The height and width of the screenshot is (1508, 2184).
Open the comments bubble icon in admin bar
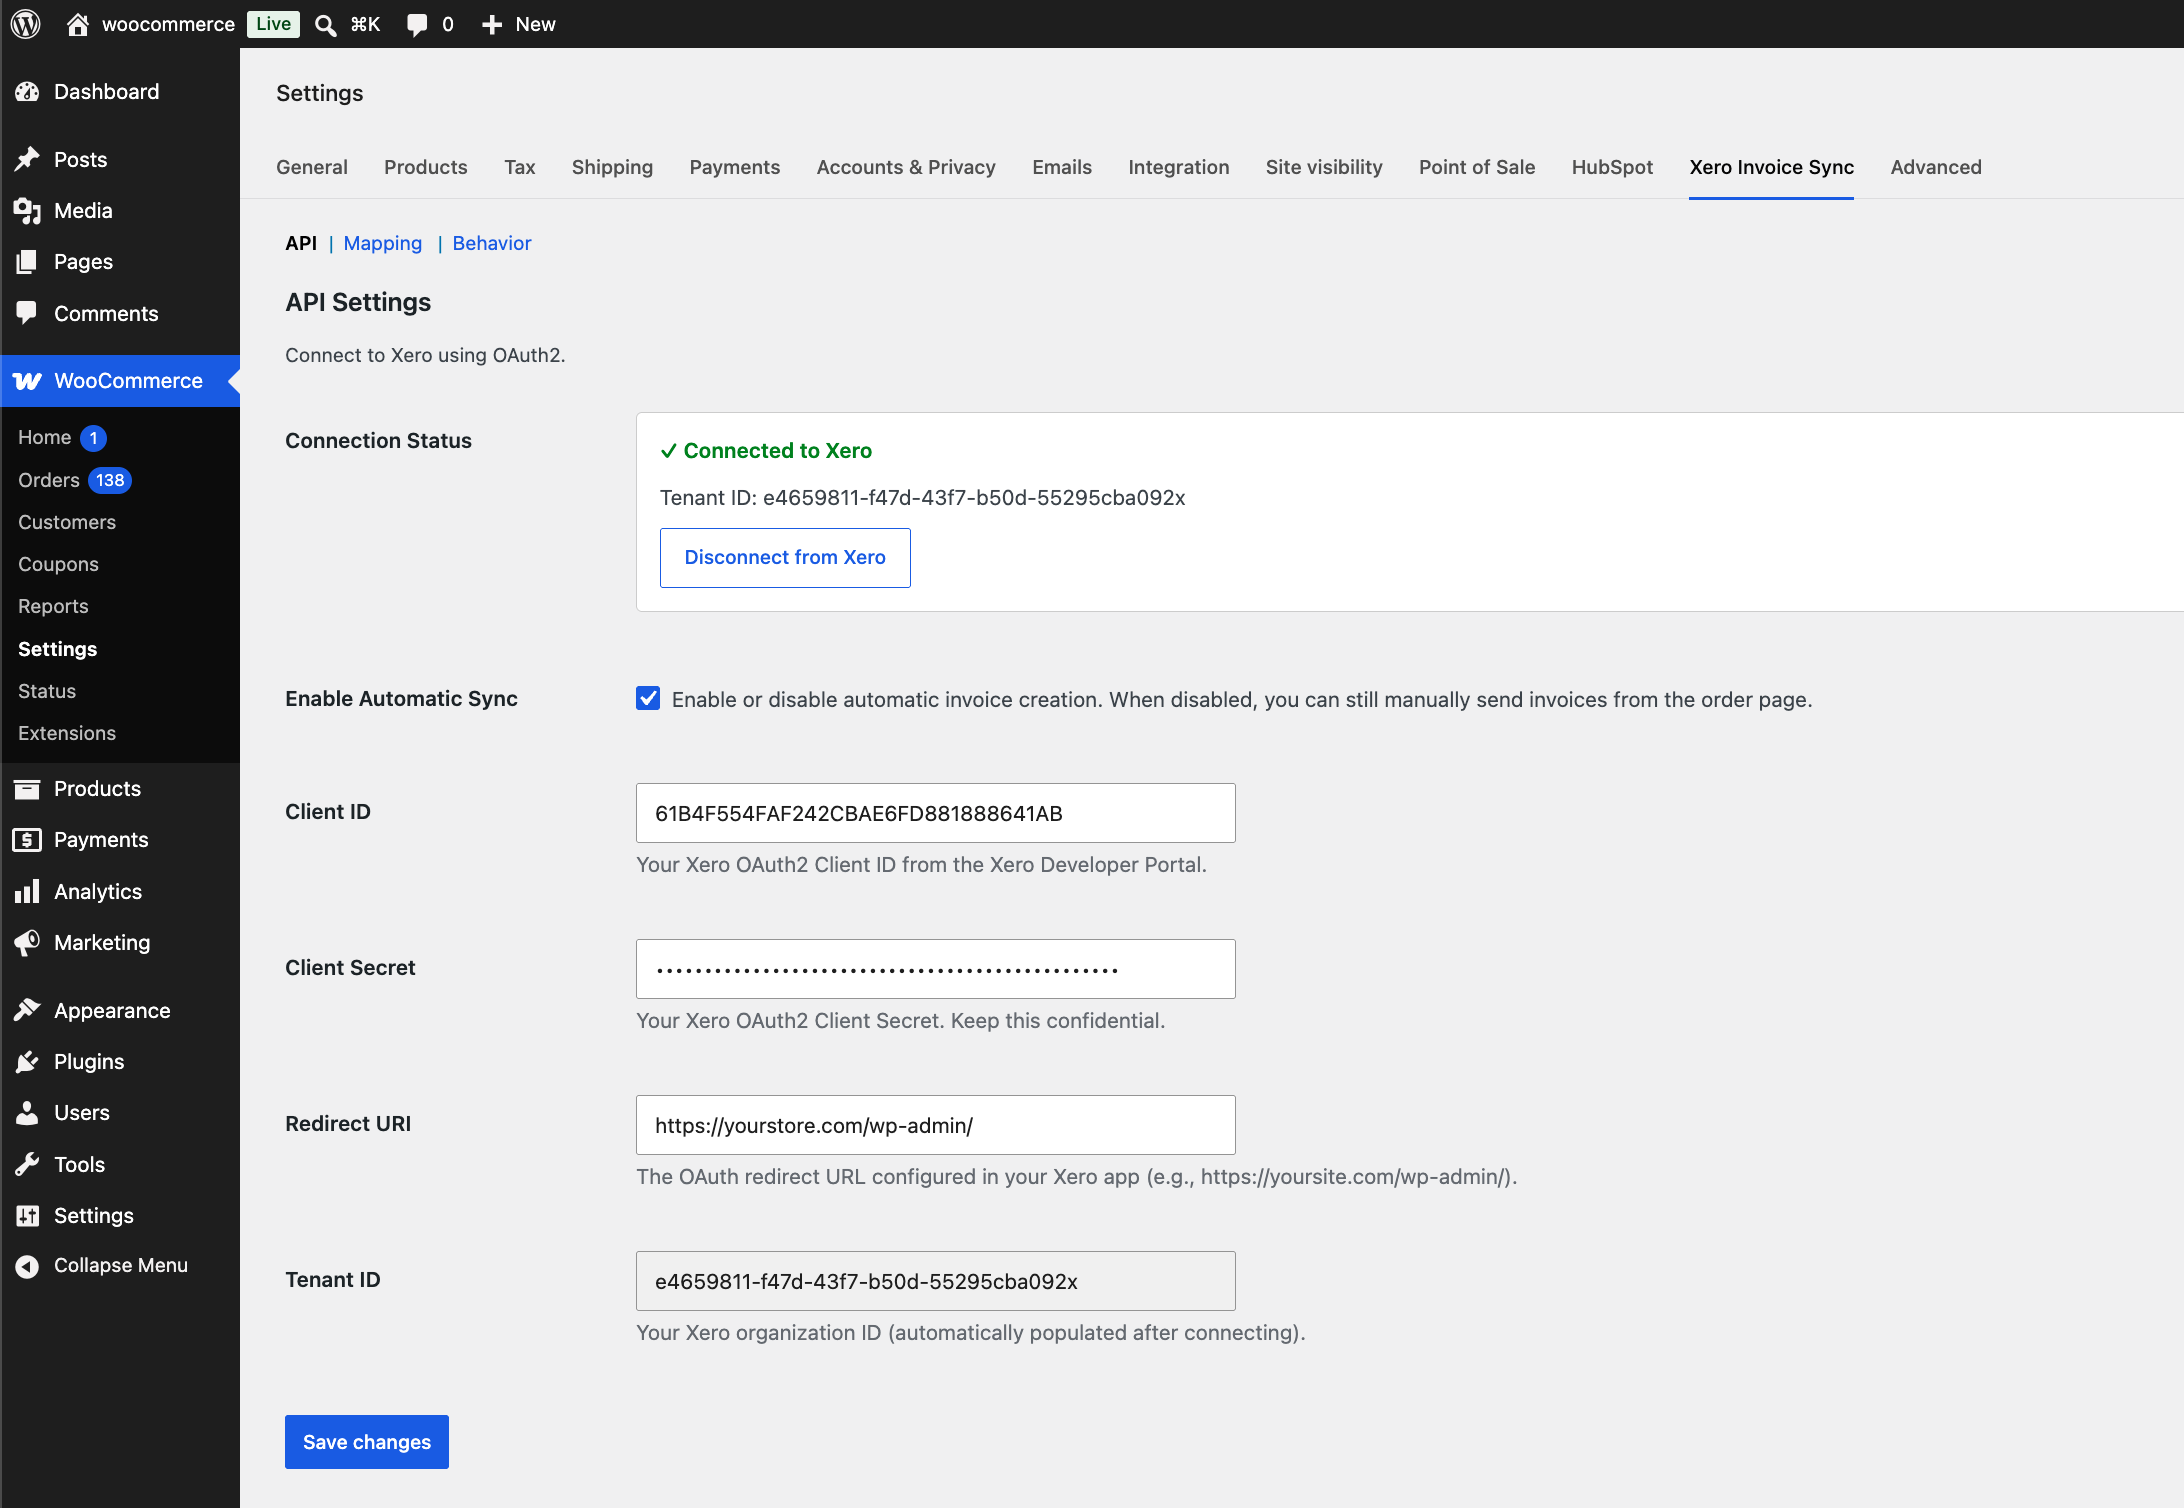(417, 25)
